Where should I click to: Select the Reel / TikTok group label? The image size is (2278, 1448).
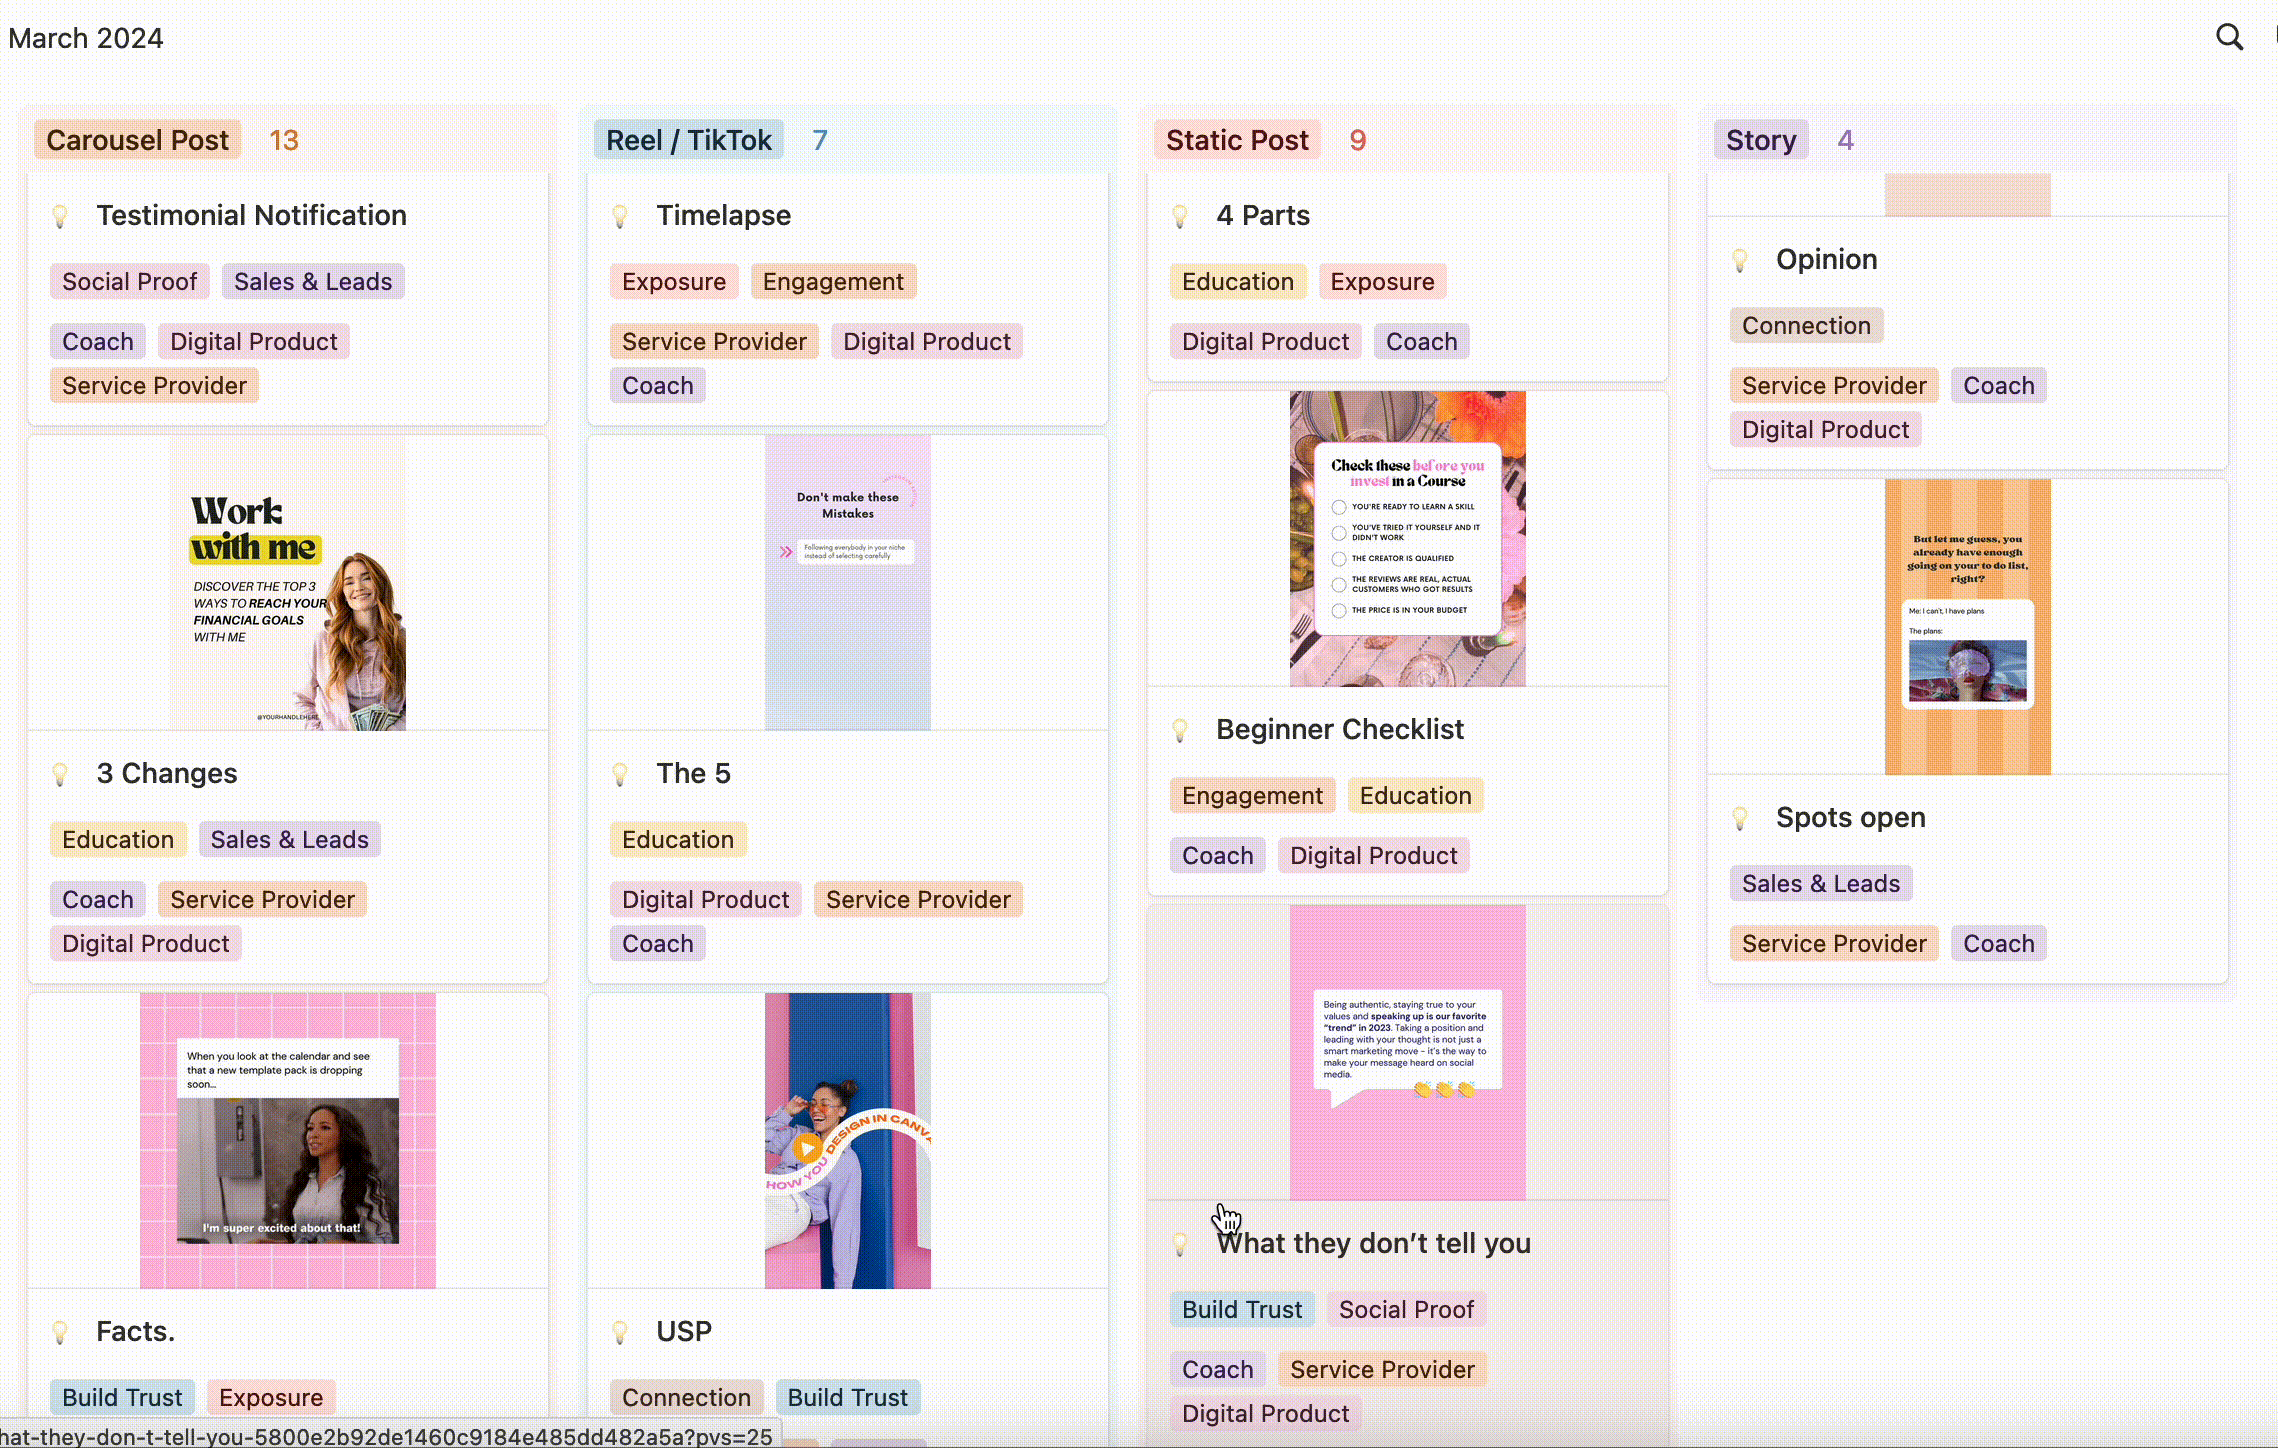click(x=688, y=140)
